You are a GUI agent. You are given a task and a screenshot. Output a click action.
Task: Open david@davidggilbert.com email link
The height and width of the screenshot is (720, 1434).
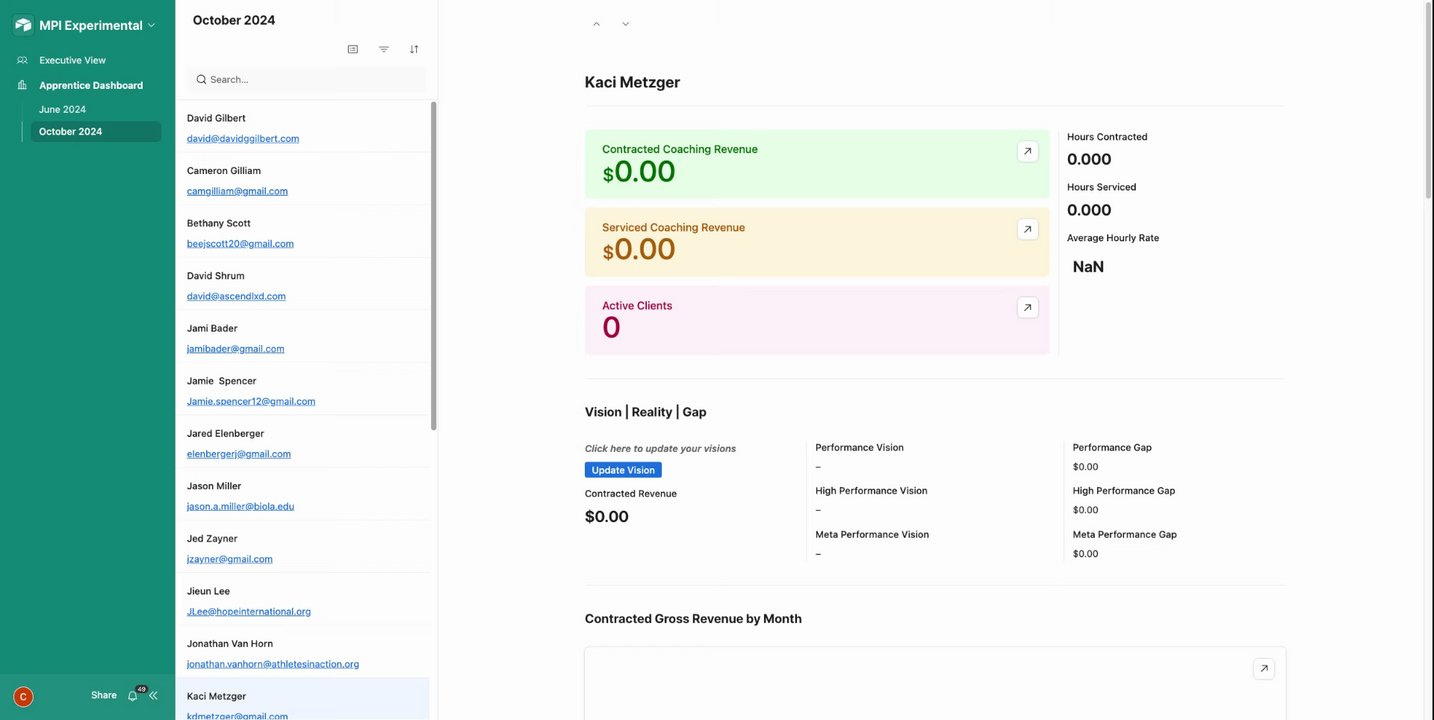tap(243, 138)
